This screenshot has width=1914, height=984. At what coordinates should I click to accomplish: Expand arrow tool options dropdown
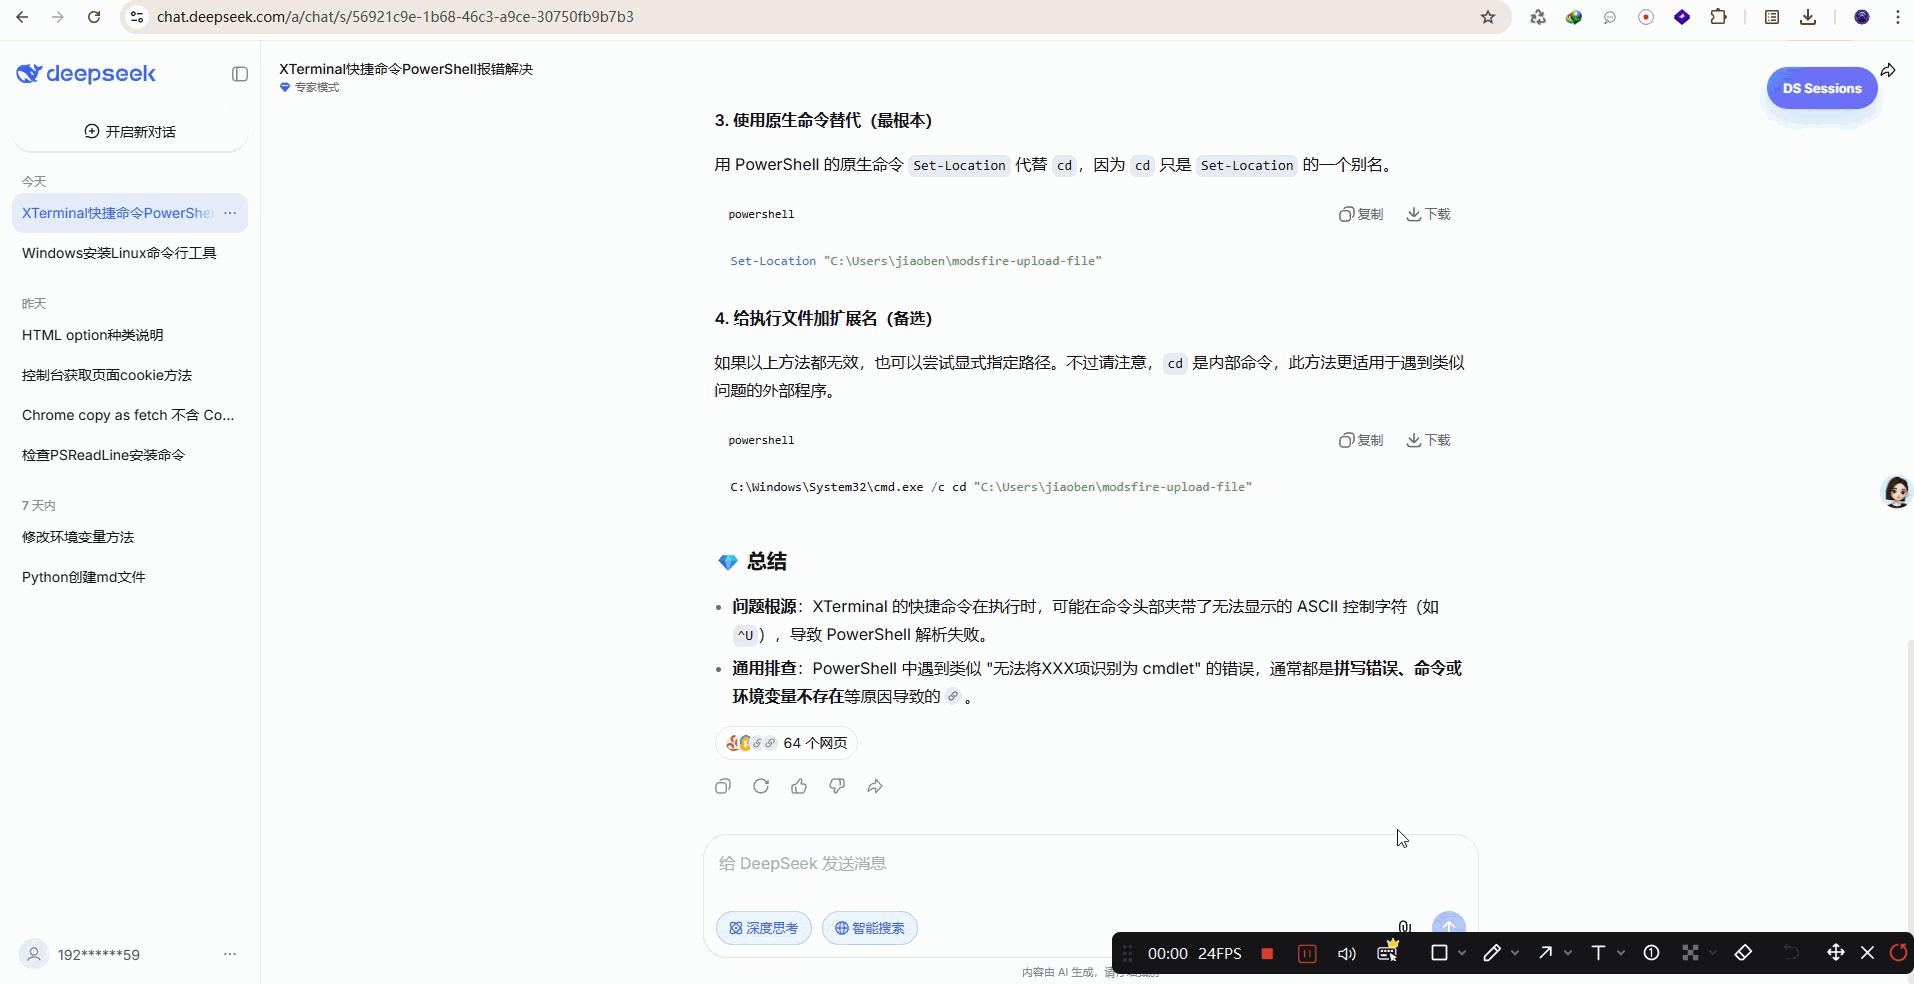[x=1568, y=953]
